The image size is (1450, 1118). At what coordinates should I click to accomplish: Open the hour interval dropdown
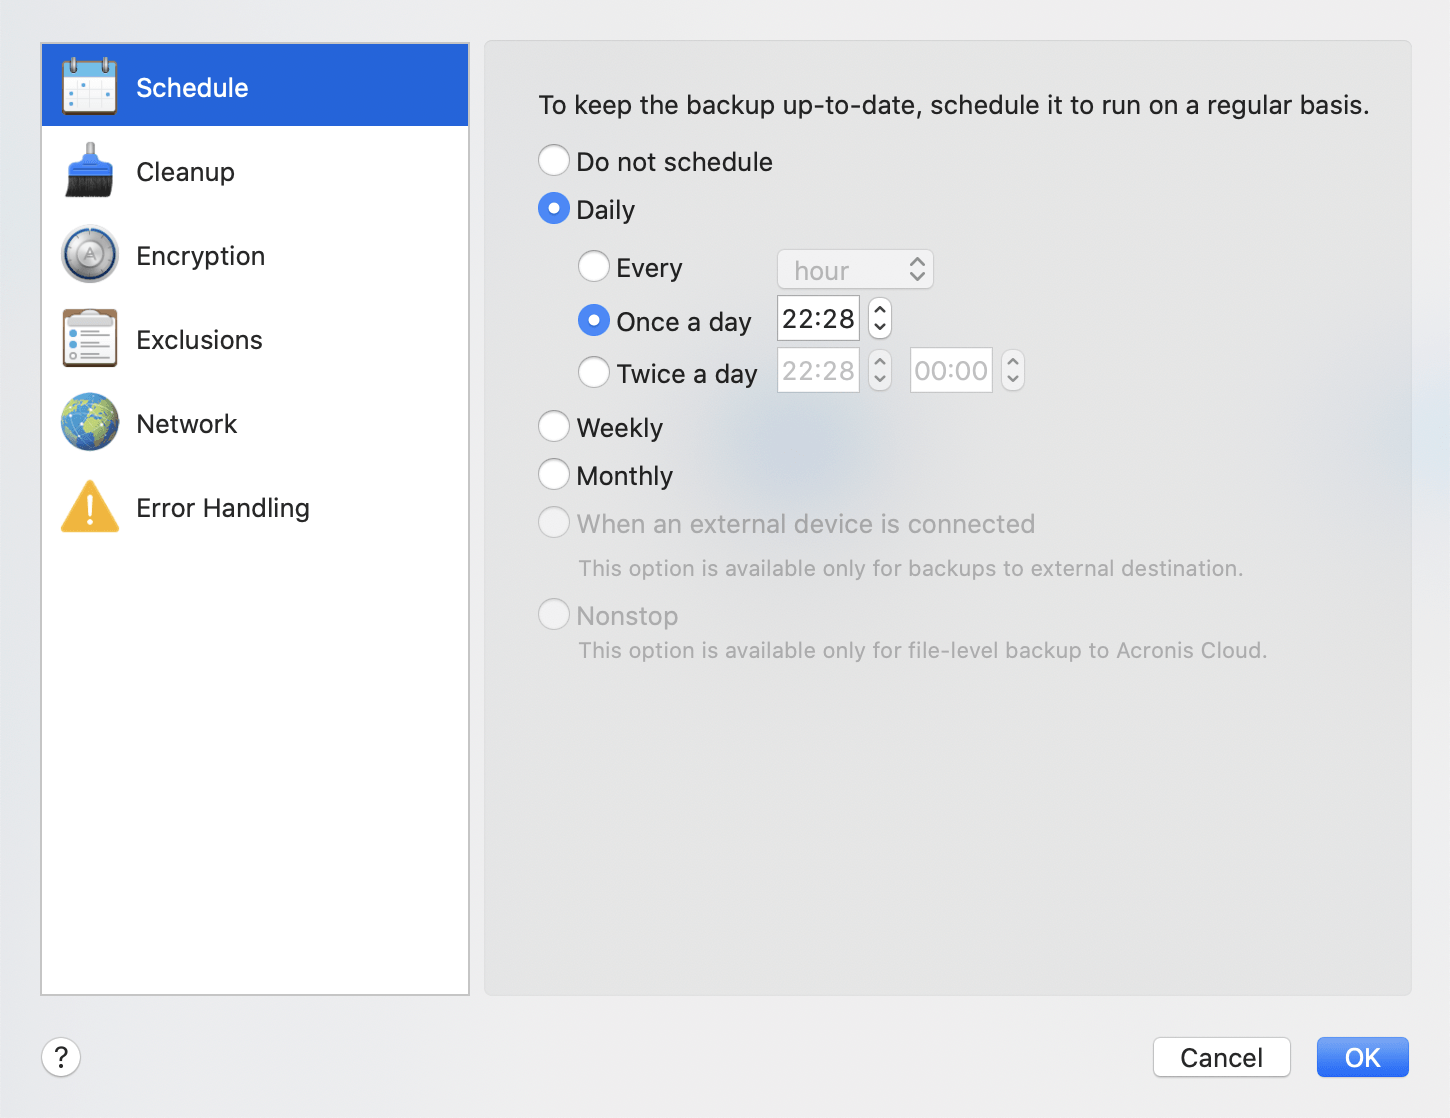pos(855,269)
